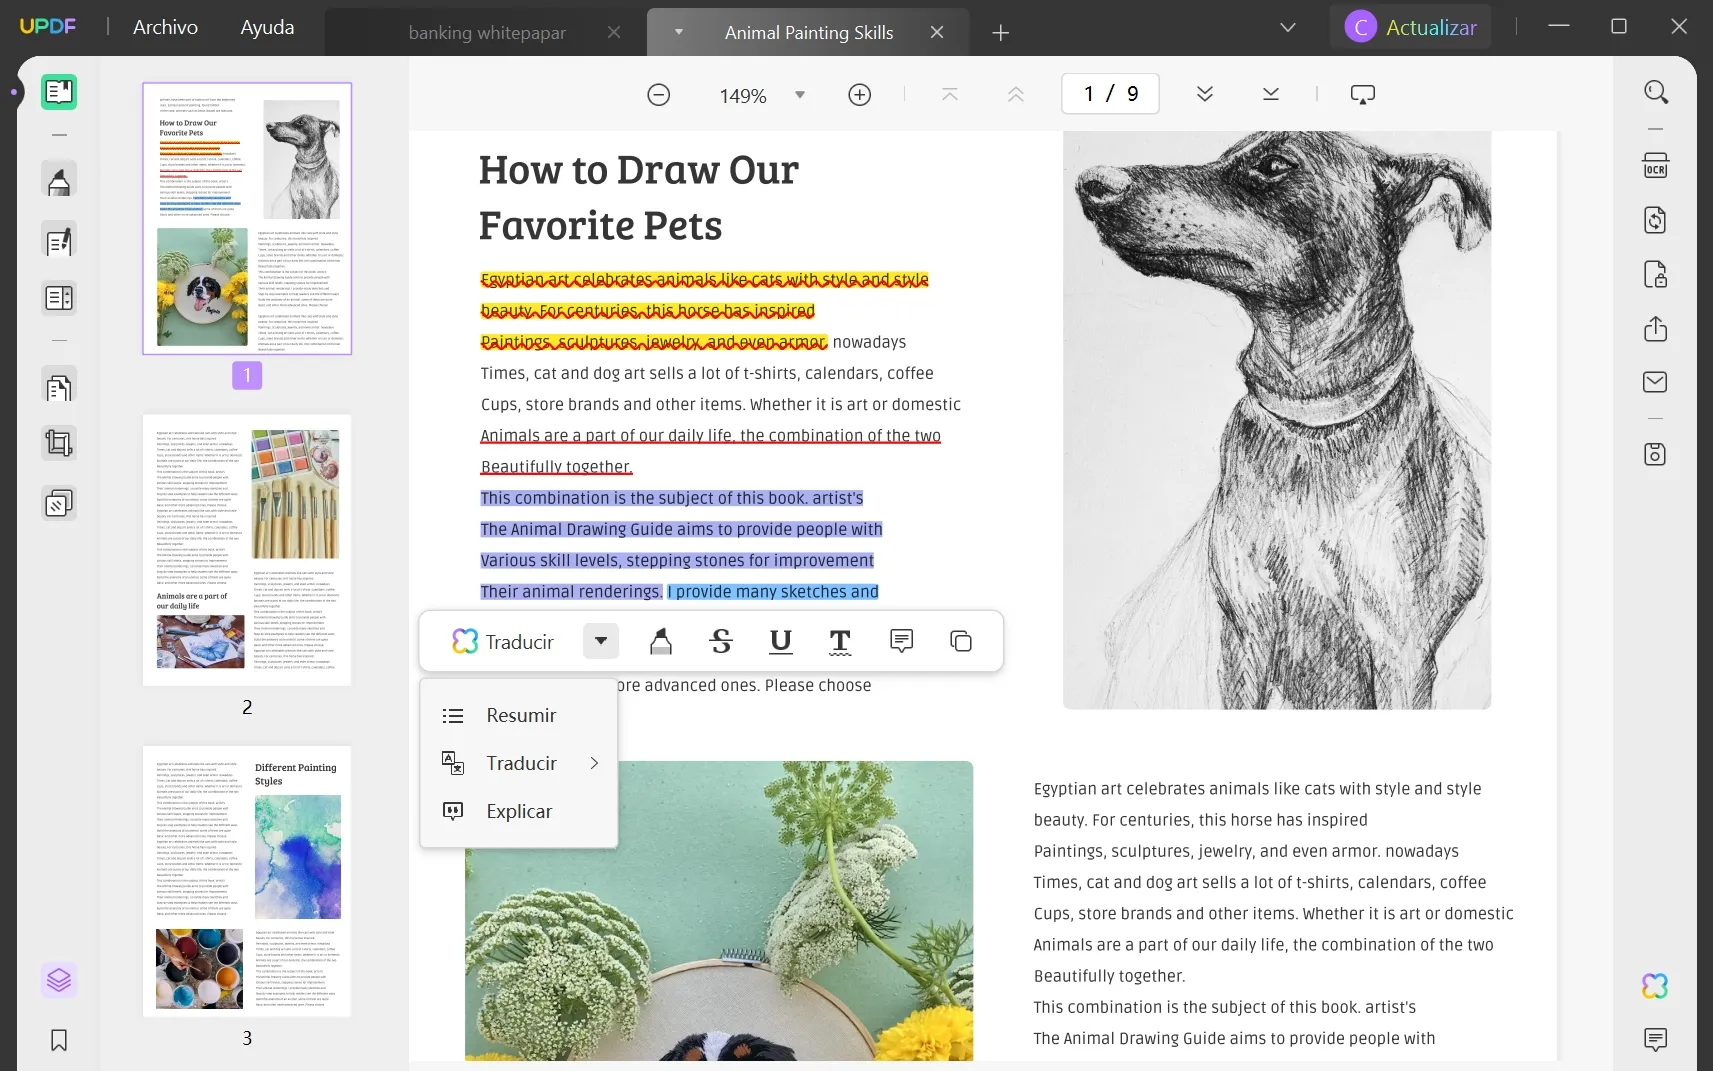Go to previous page arrow
This screenshot has width=1713, height=1071.
click(x=1016, y=94)
